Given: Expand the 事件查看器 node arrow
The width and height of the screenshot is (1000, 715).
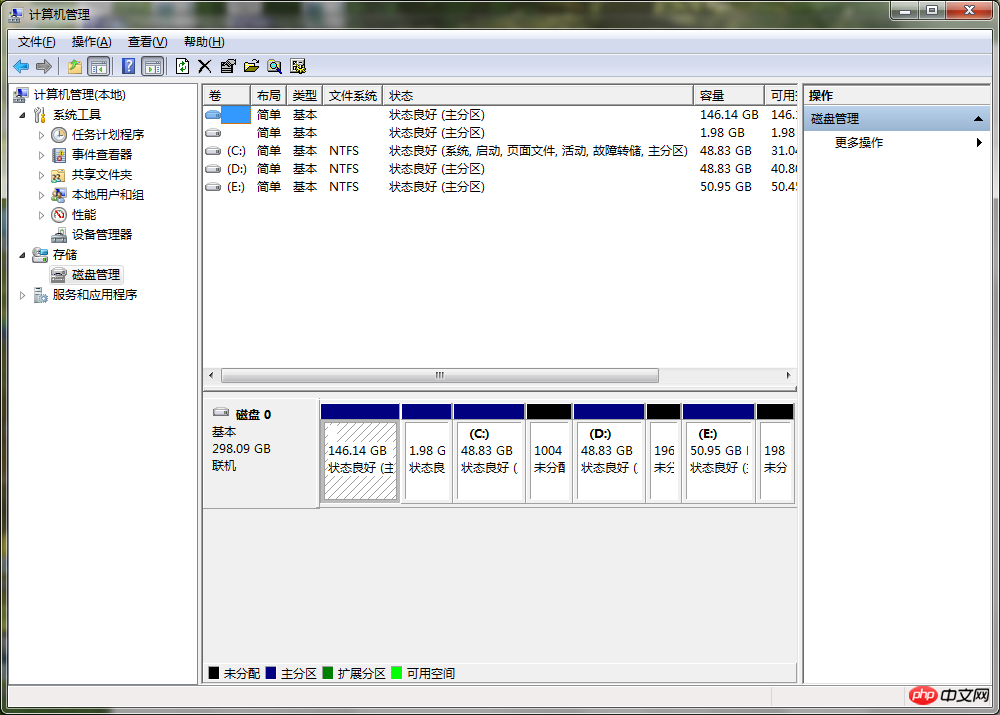Looking at the screenshot, I should pos(41,155).
